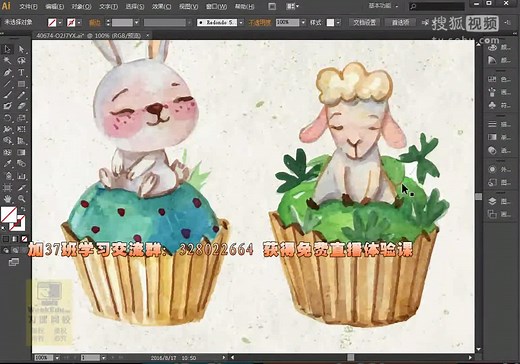Select the Rectangle tool

21,84
